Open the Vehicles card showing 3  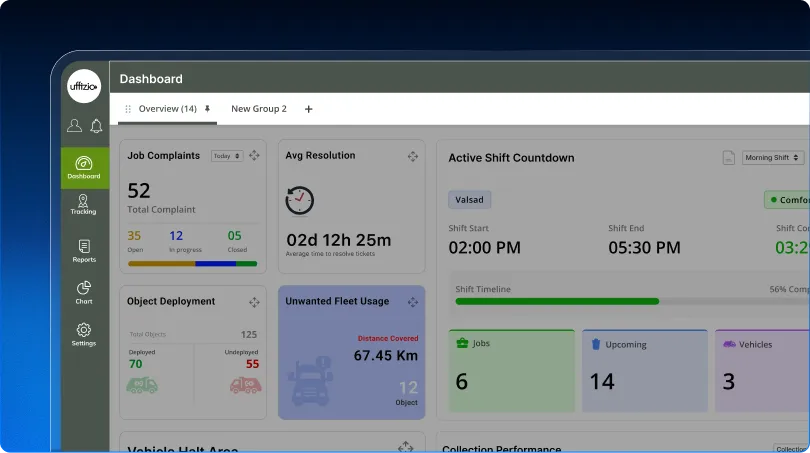tap(762, 371)
